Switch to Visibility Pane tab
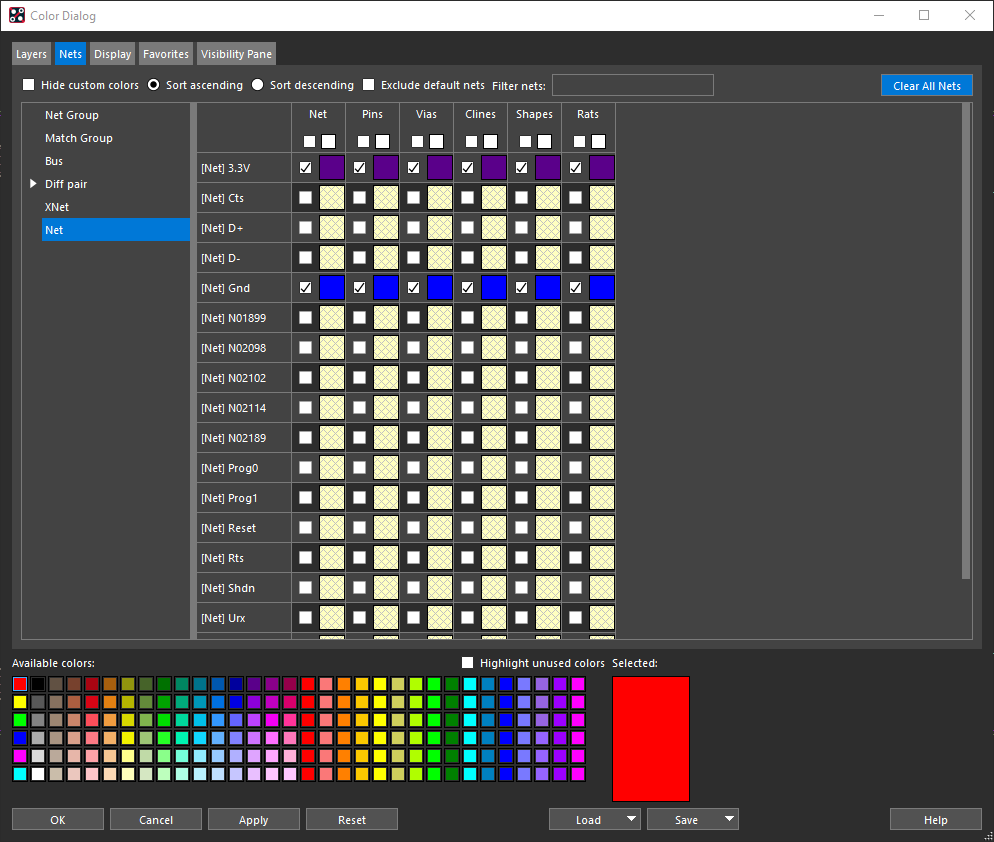This screenshot has height=842, width=994. tap(236, 54)
